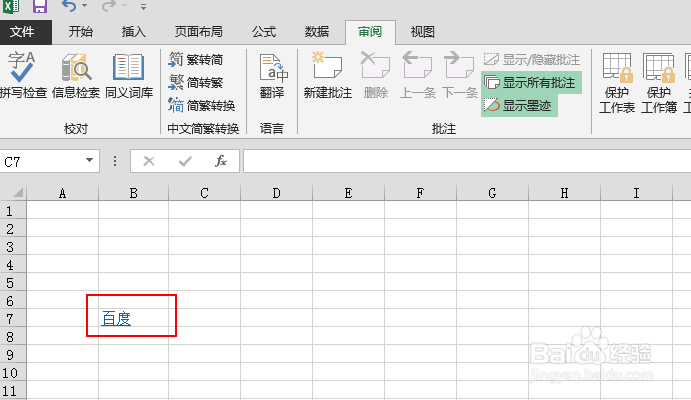Select row 3 header
Screen dimensions: 691x400
pyautogui.click(x=13, y=247)
